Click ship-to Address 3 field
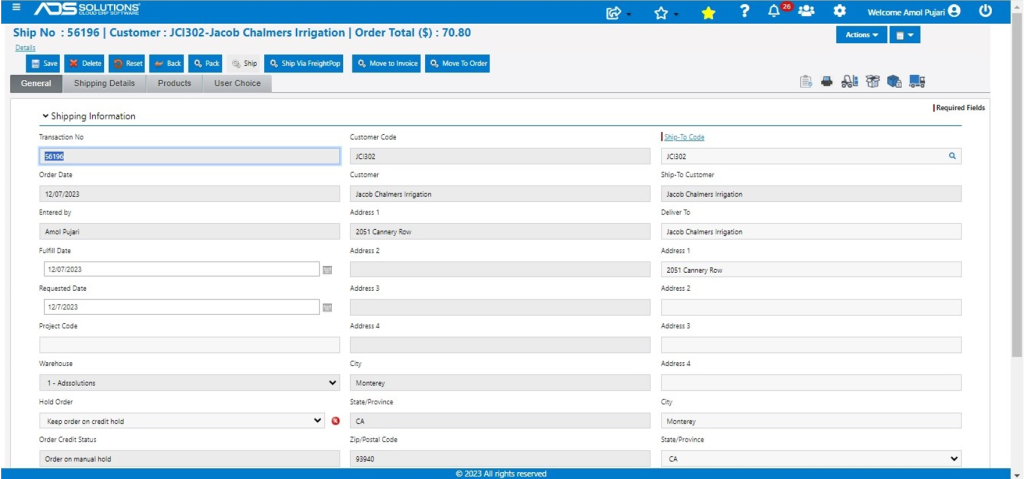This screenshot has height=479, width=1024. point(811,345)
